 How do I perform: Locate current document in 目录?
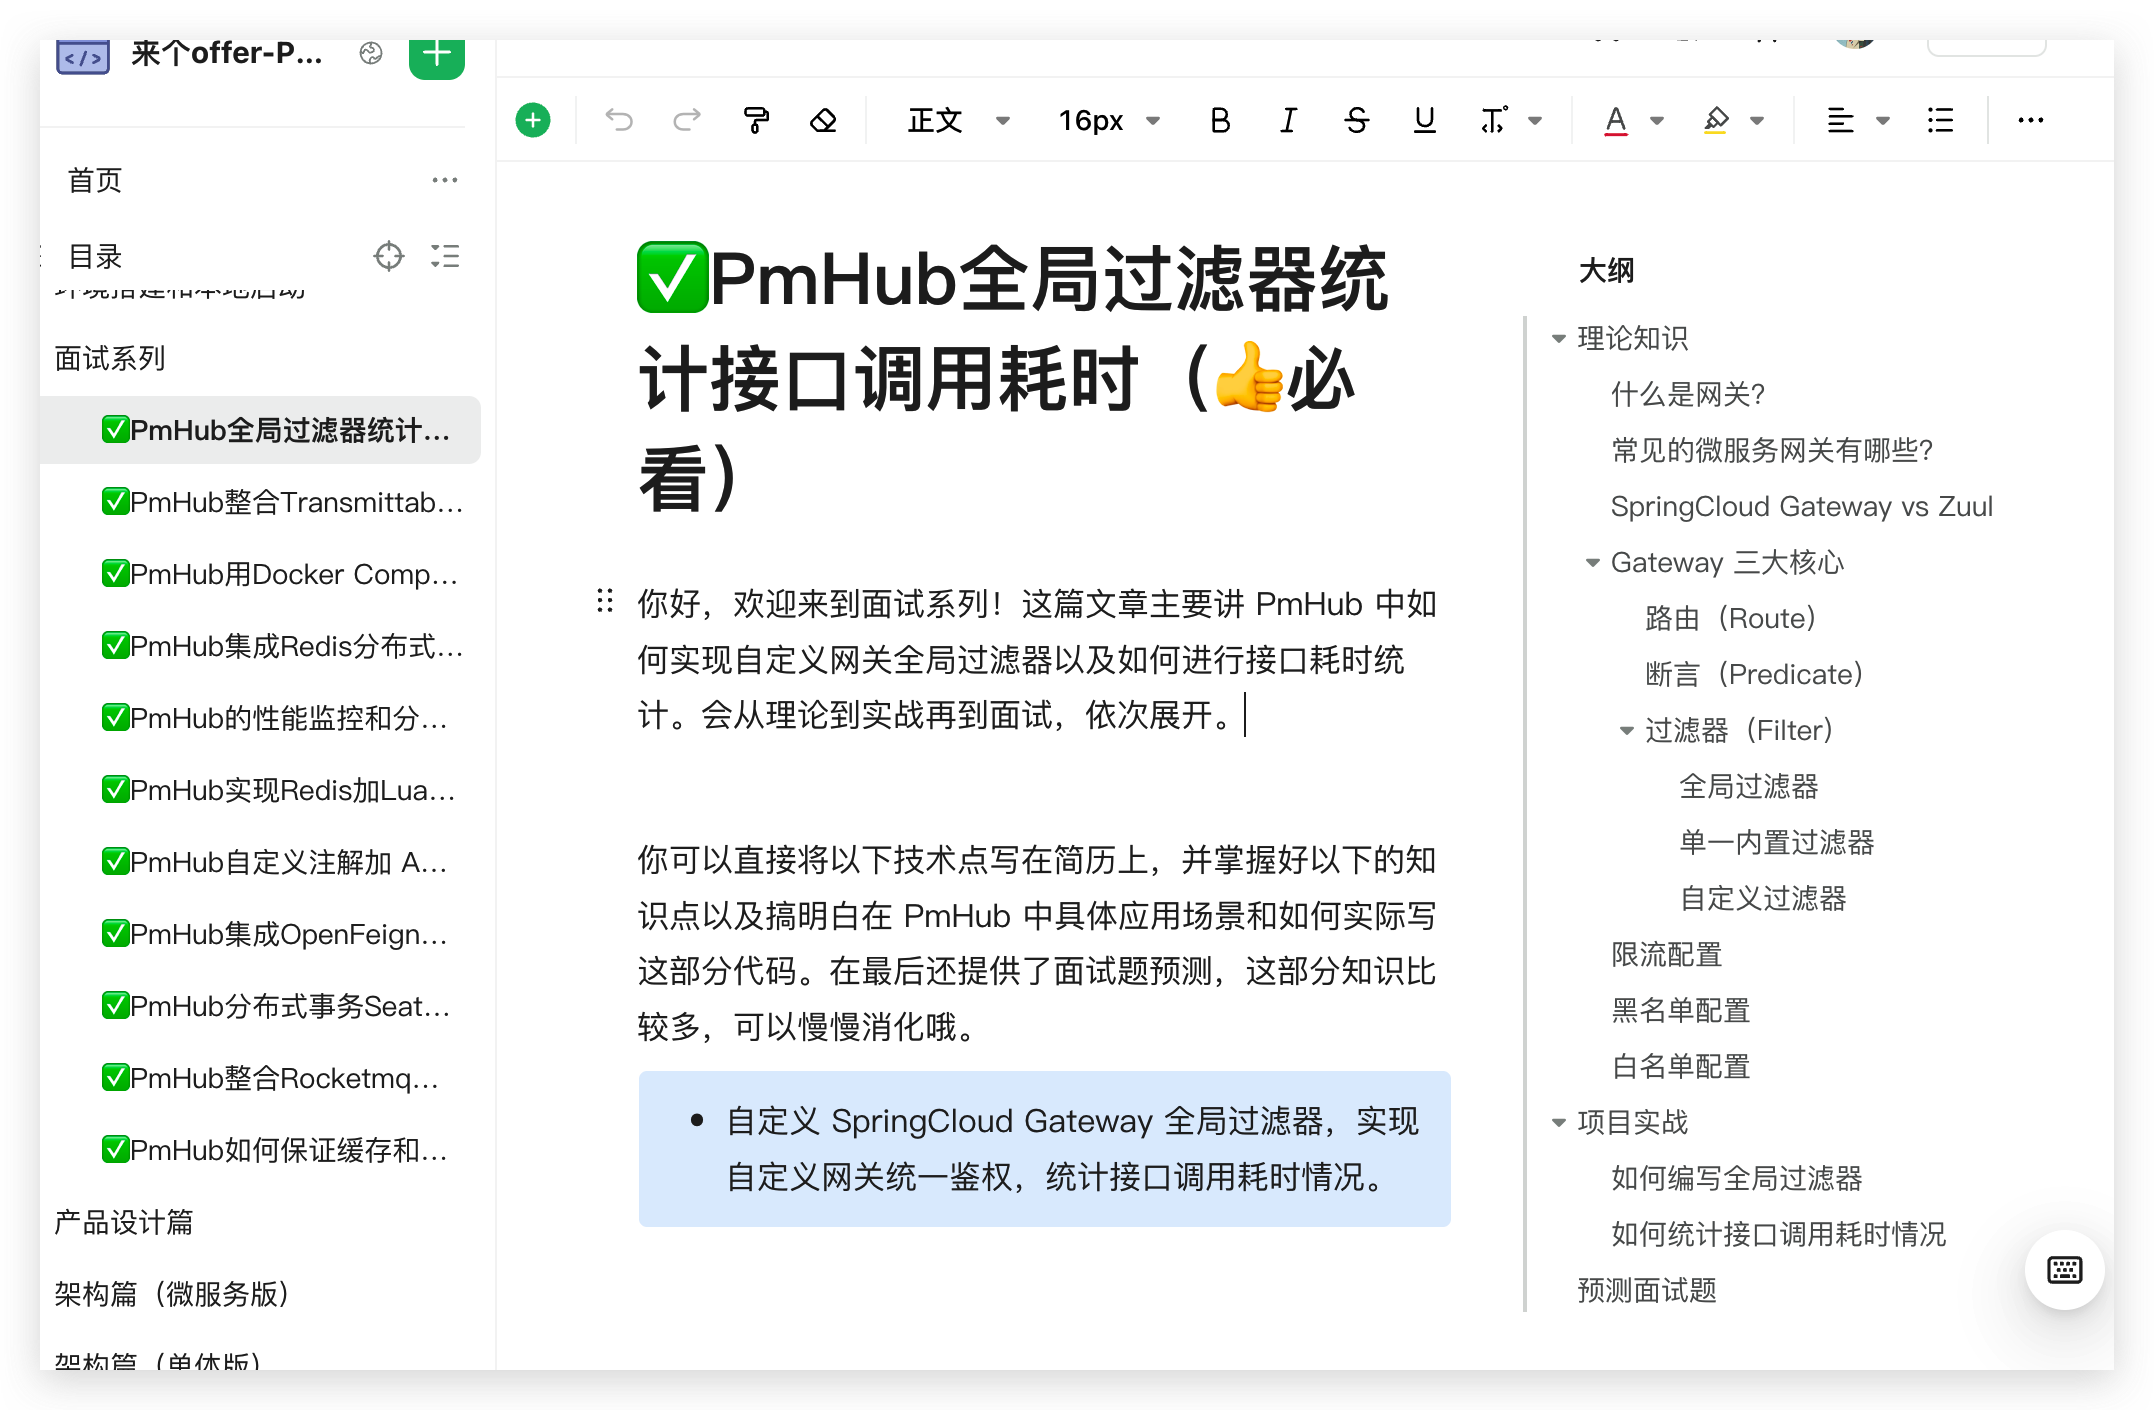coord(389,257)
